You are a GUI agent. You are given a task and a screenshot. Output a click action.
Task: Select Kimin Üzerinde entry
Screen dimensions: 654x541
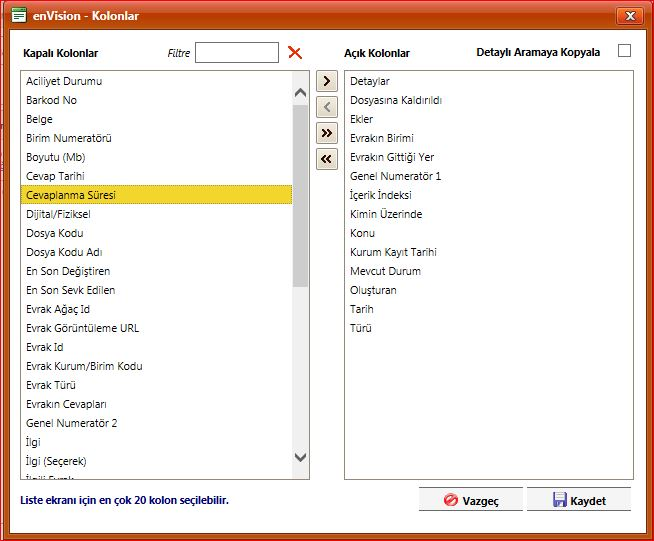point(489,214)
